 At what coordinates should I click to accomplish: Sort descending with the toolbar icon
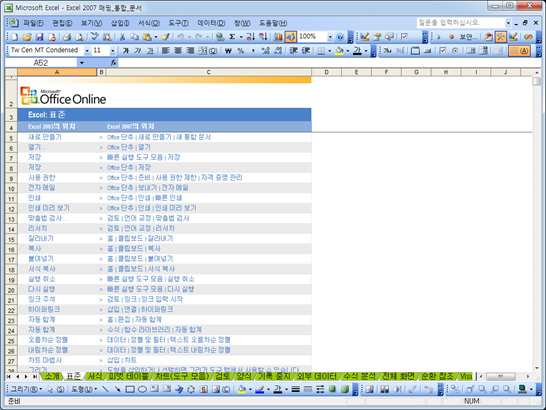pyautogui.click(x=263, y=37)
